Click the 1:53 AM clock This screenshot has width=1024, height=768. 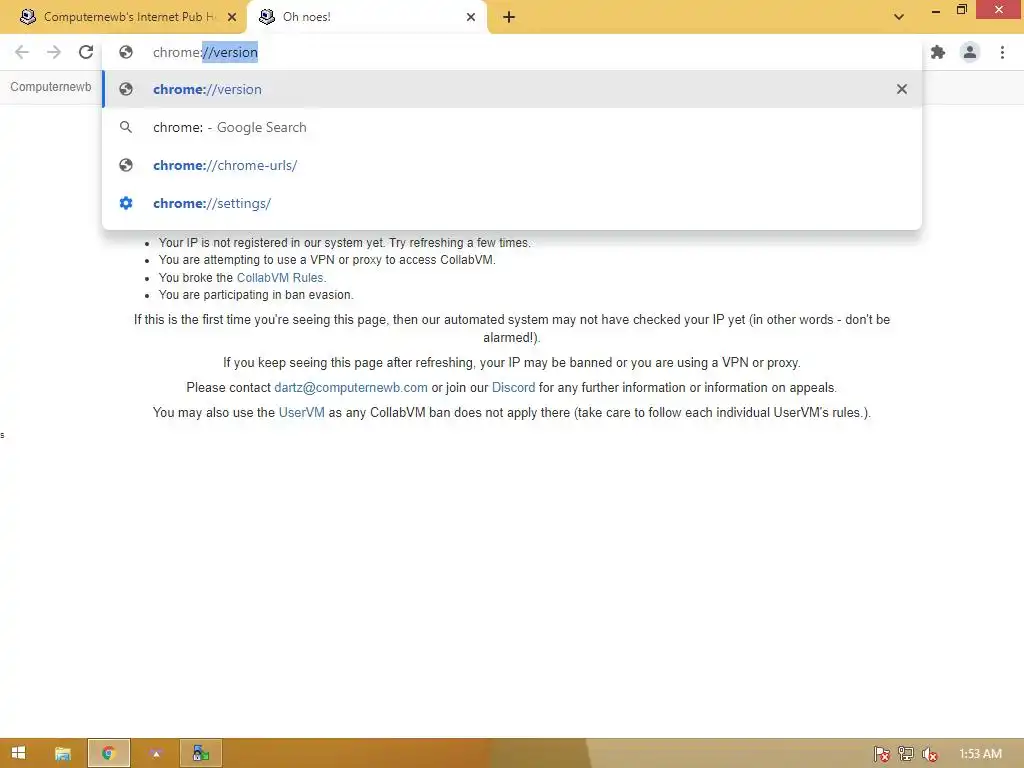click(980, 754)
